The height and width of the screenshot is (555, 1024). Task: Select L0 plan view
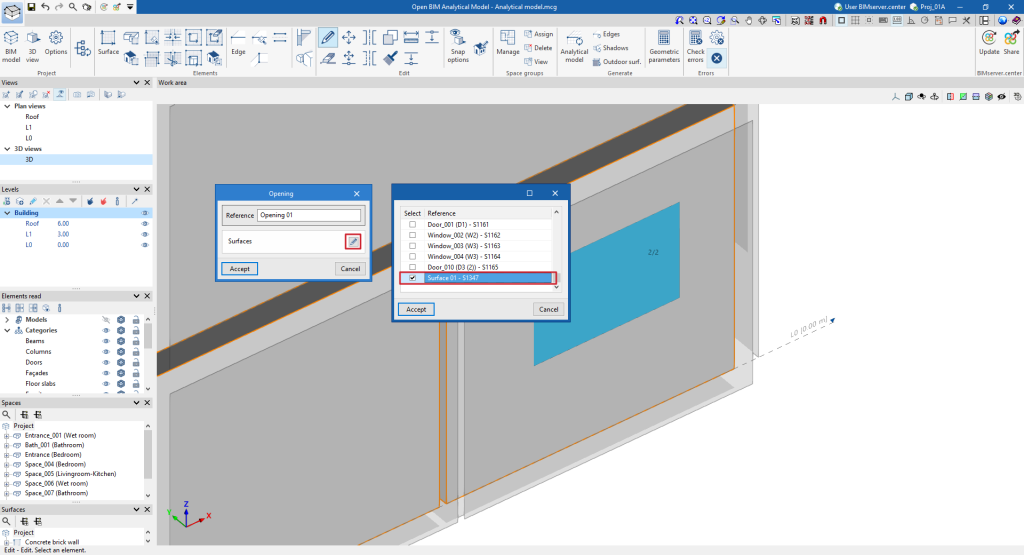29,138
